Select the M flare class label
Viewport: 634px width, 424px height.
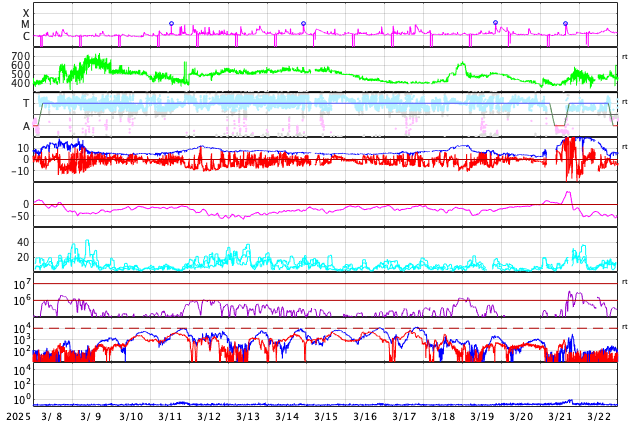(x=25, y=25)
